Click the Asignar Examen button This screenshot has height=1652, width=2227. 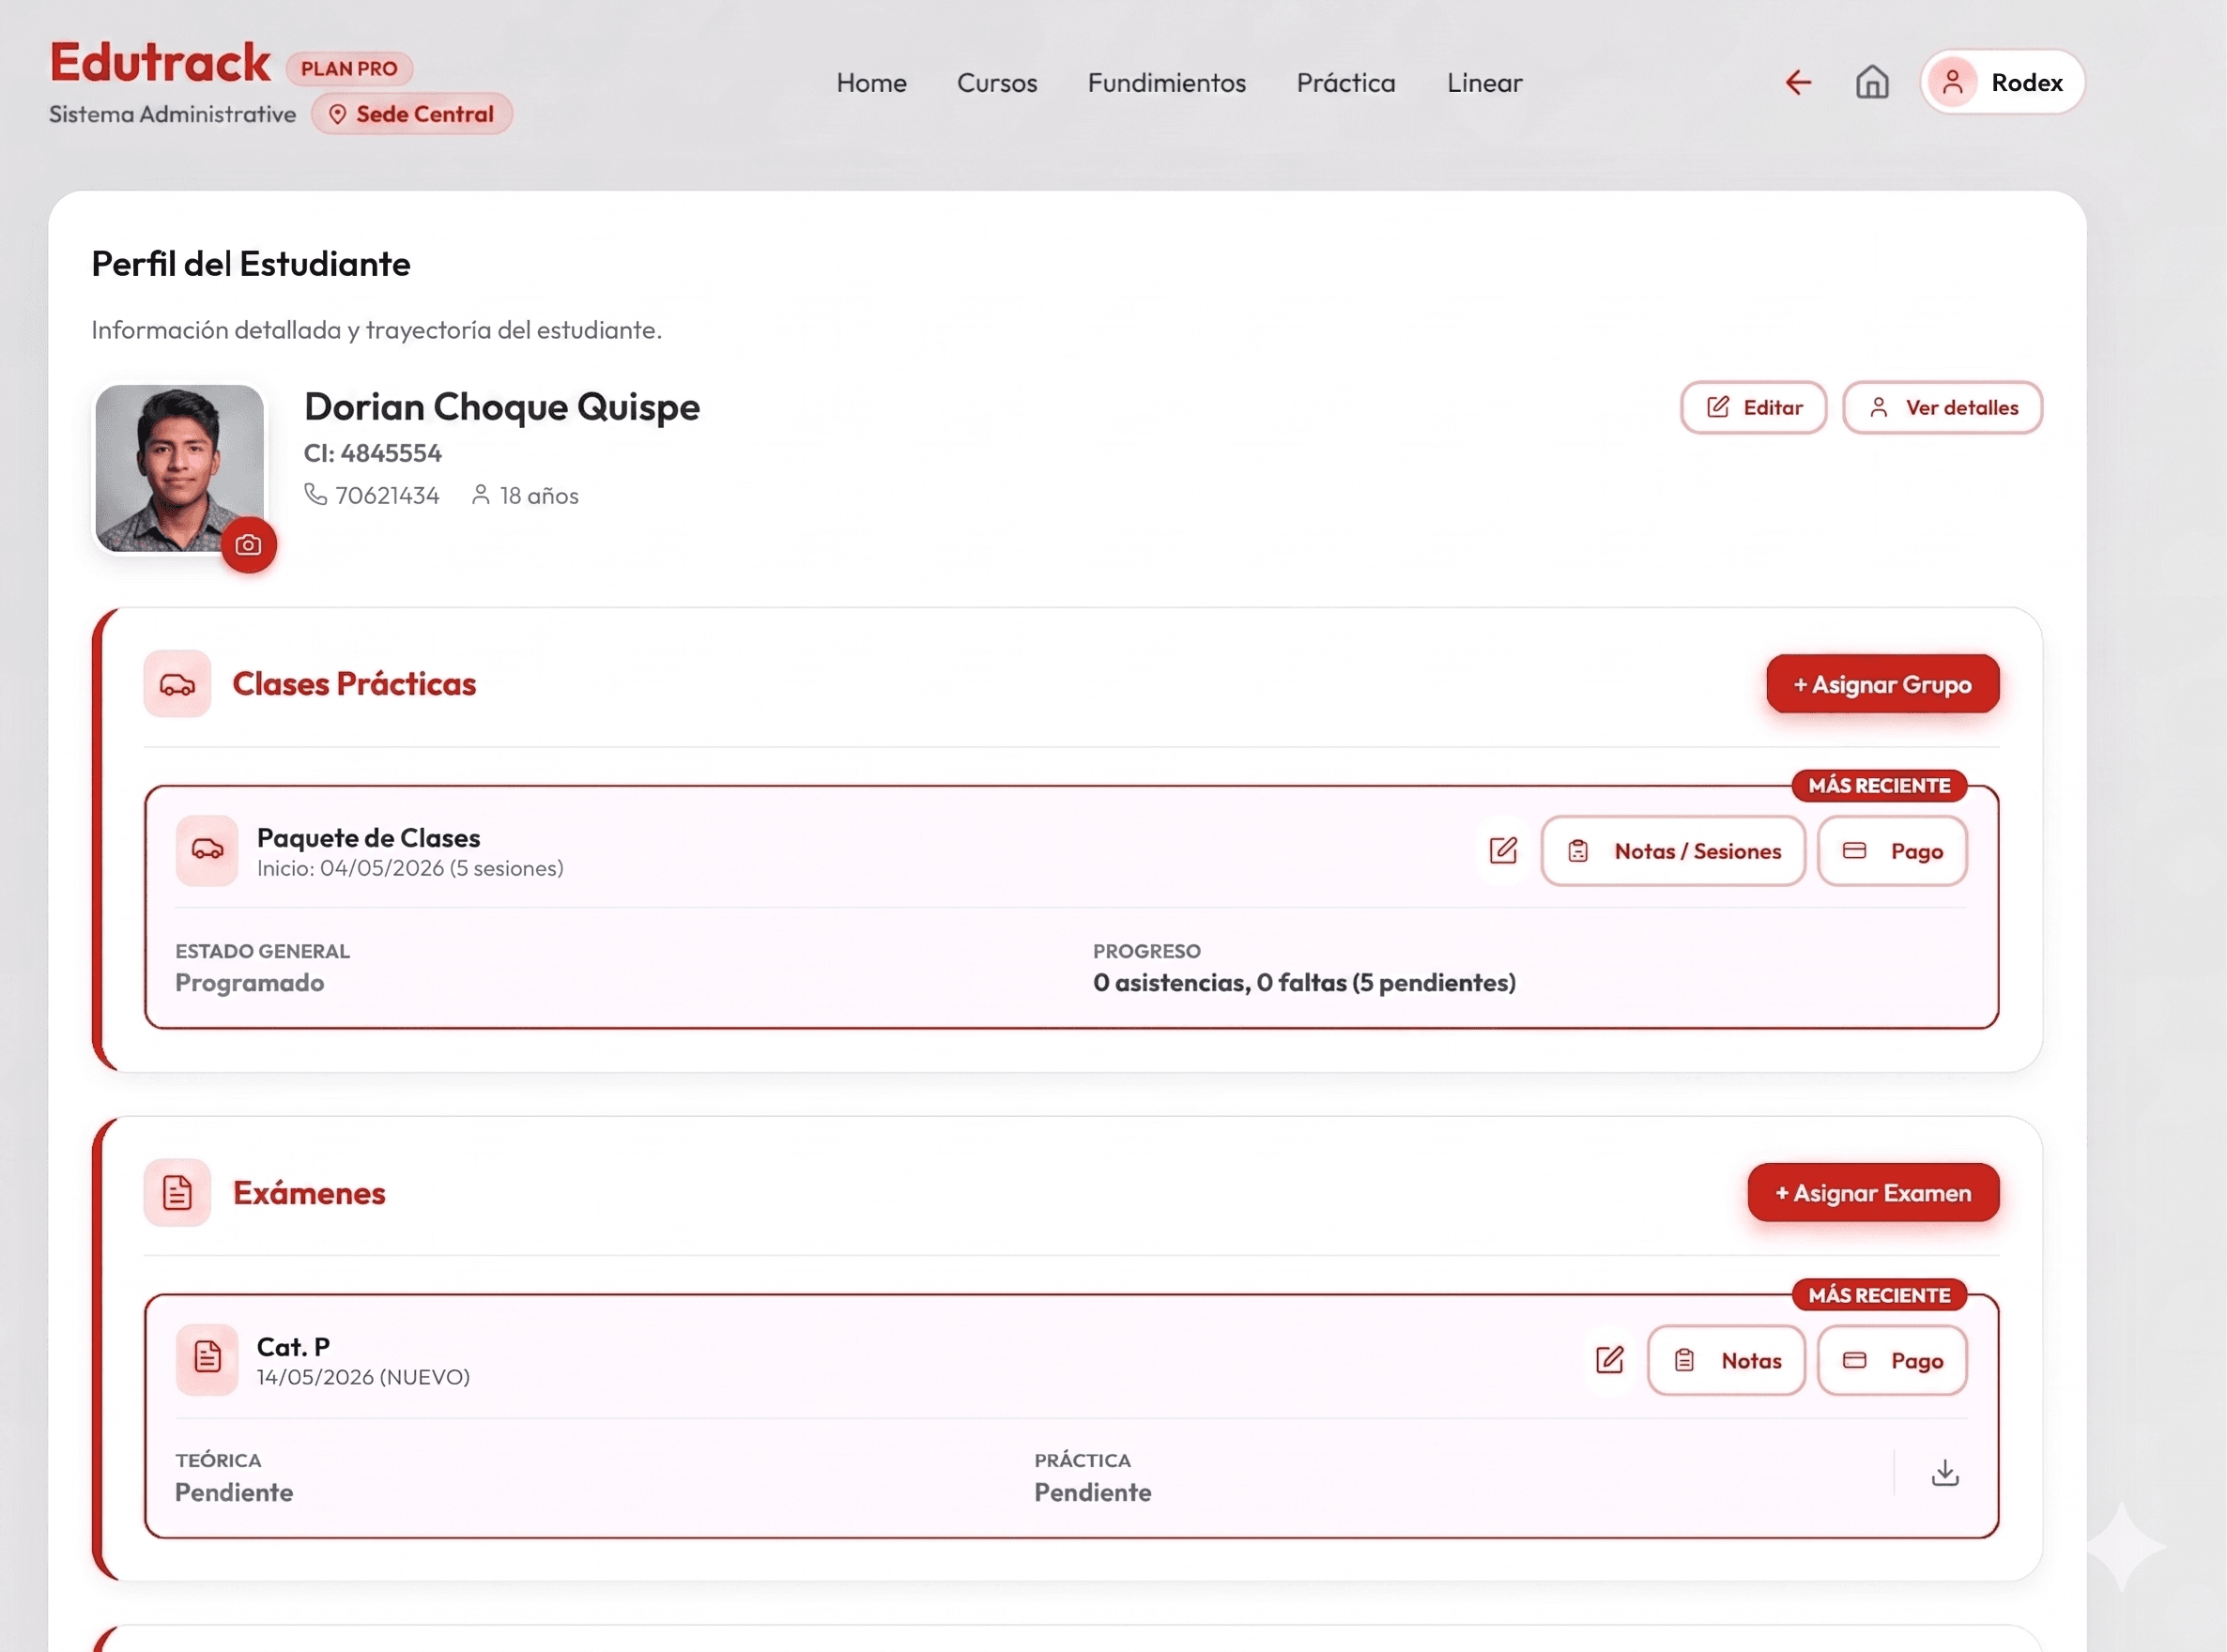(1874, 1193)
